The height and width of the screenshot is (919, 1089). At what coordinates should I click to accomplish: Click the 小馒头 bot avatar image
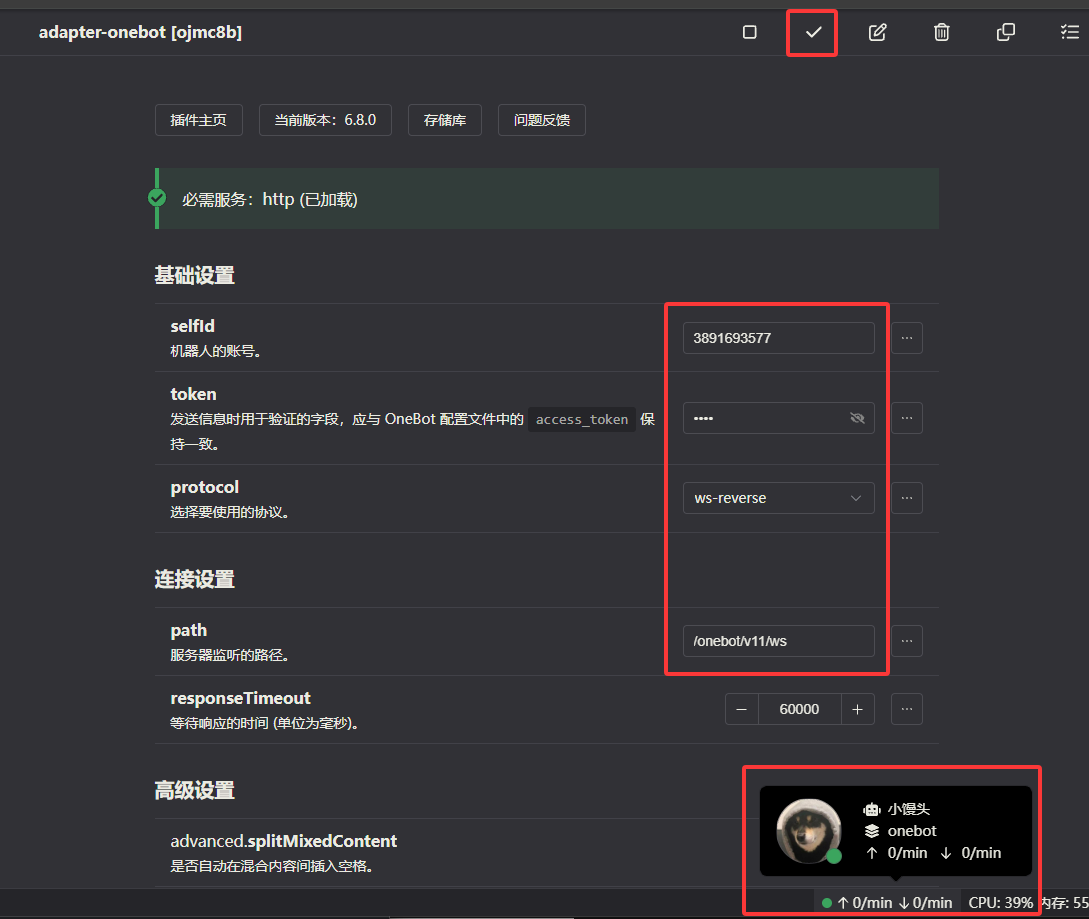click(x=808, y=830)
